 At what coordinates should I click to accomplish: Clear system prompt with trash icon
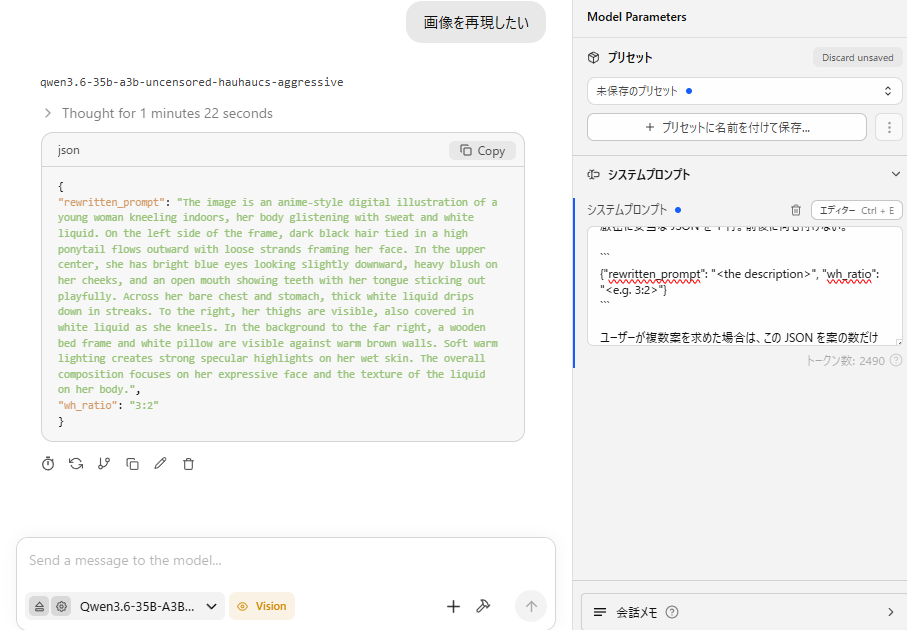click(796, 210)
